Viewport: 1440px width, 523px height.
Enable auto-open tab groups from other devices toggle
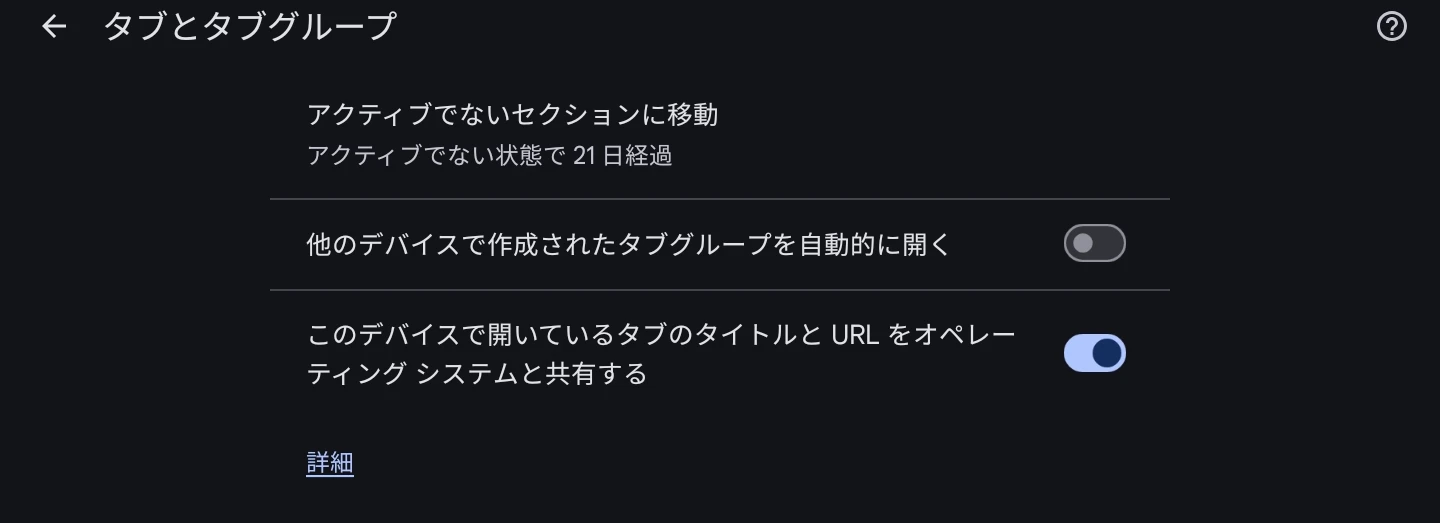pyautogui.click(x=1094, y=243)
